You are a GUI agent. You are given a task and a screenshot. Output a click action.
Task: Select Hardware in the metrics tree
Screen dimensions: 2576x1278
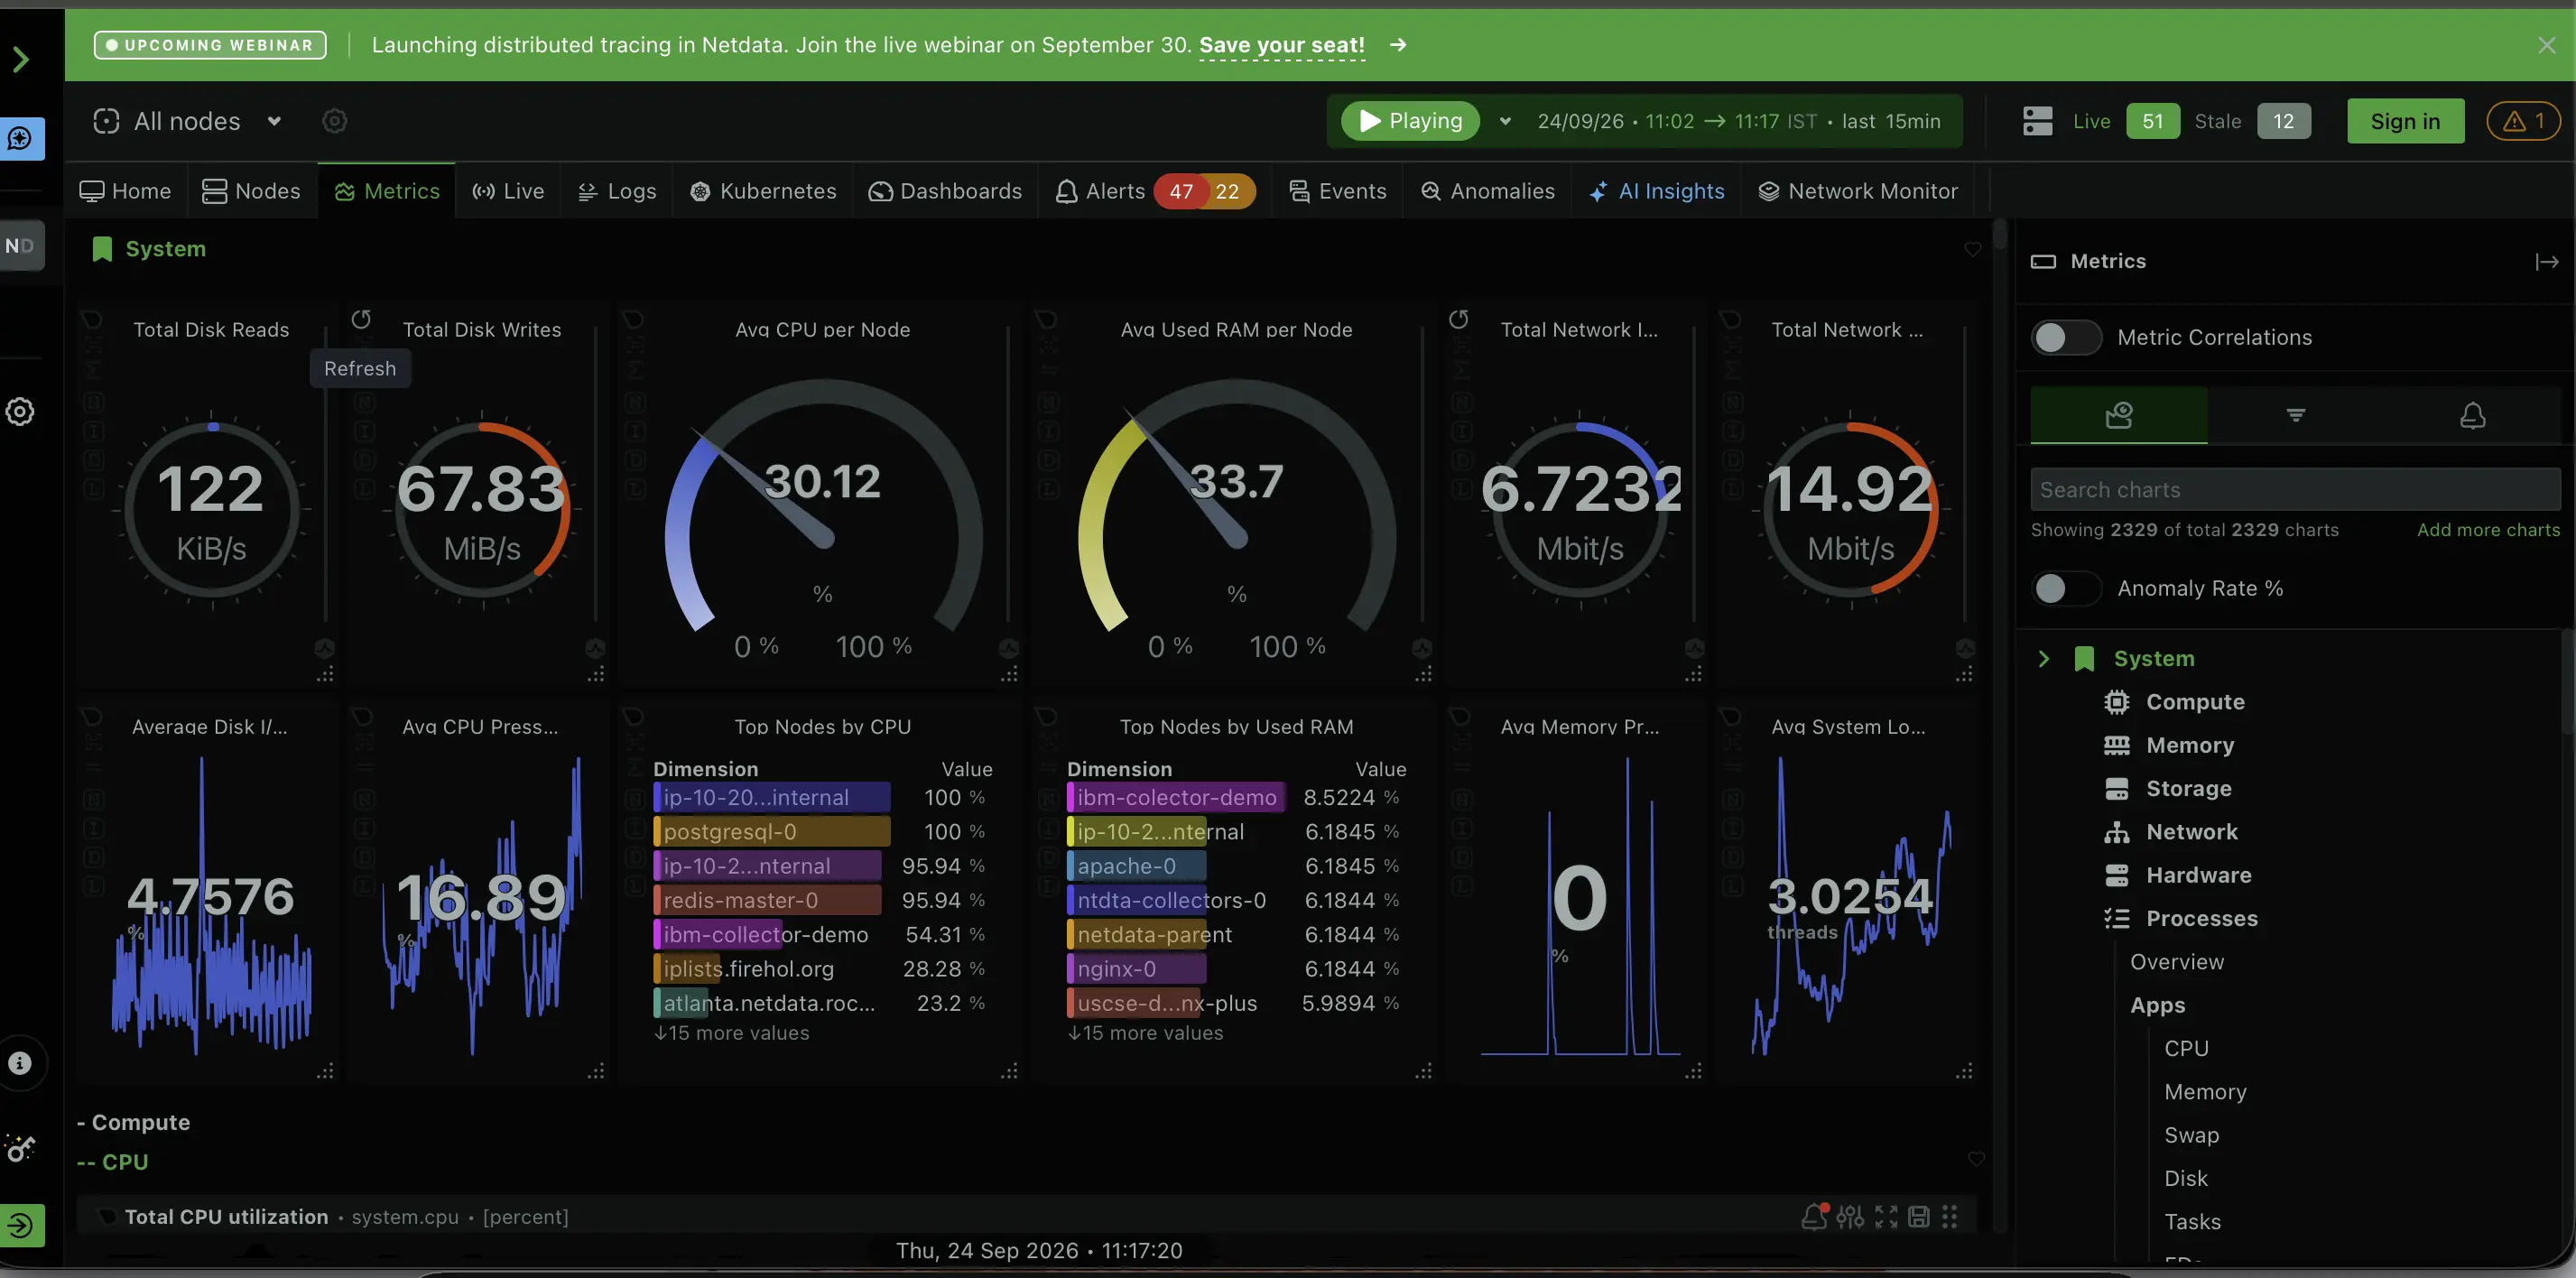pos(2198,875)
